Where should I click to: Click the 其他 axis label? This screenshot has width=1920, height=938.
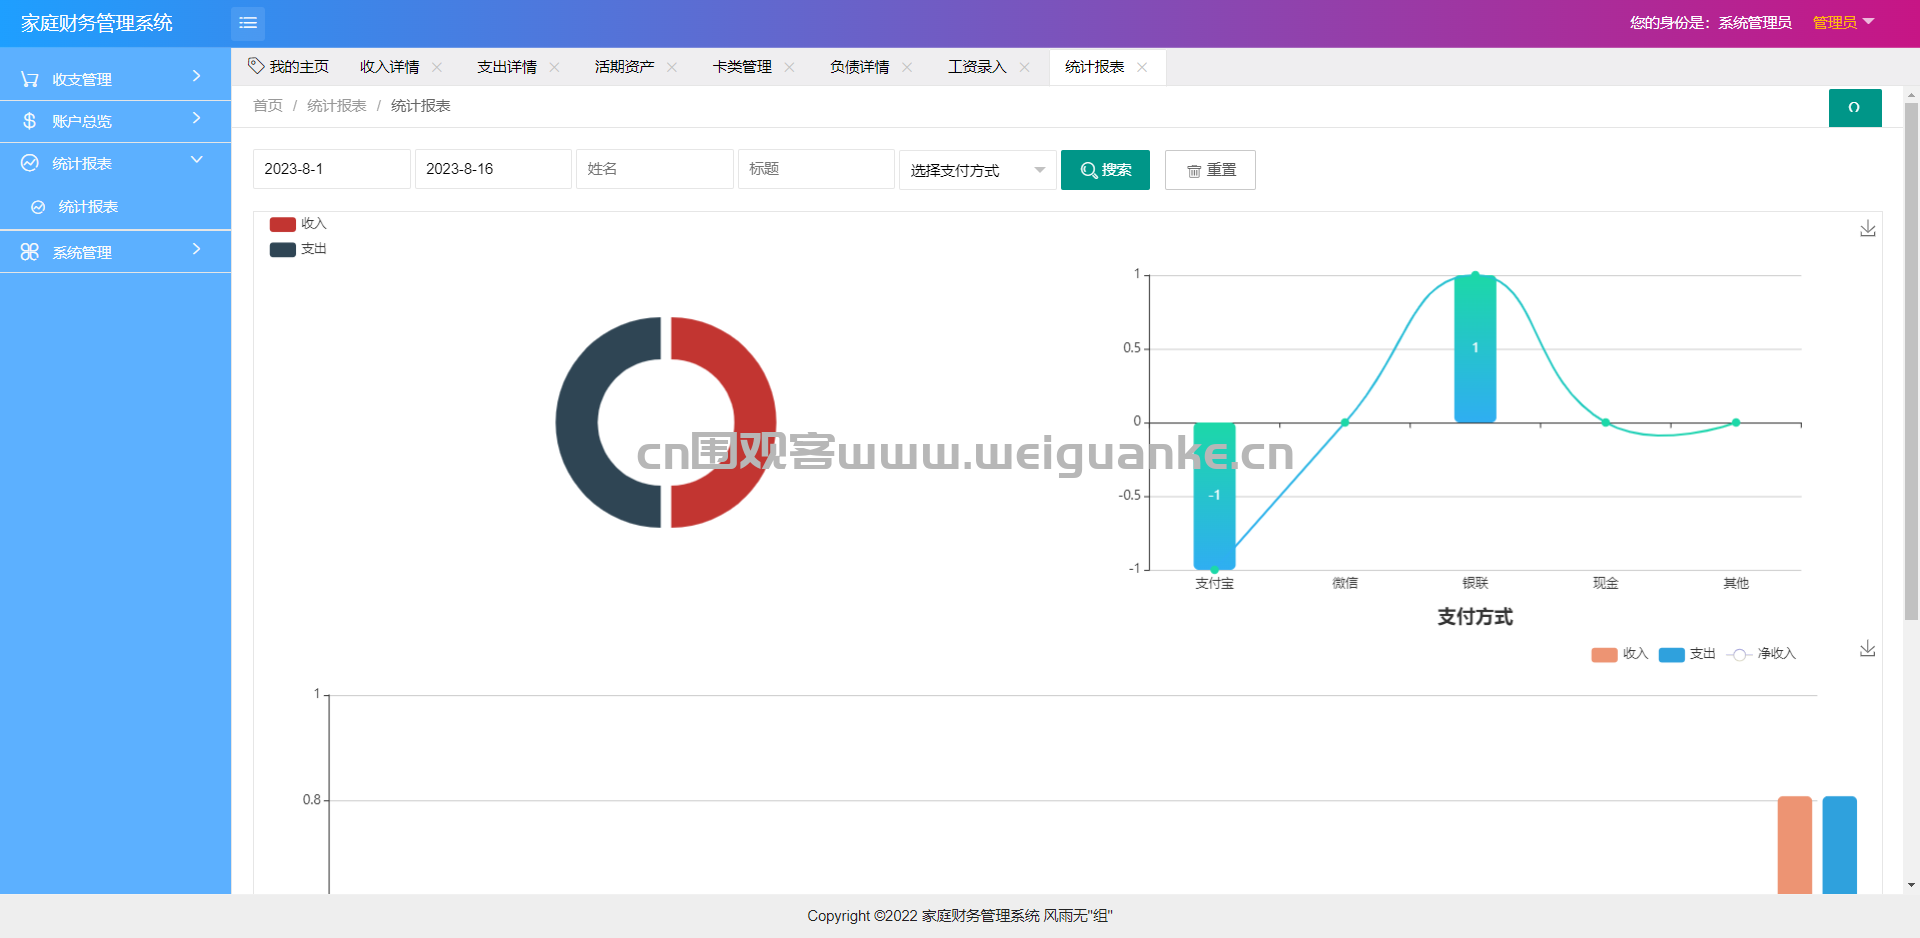(1736, 583)
